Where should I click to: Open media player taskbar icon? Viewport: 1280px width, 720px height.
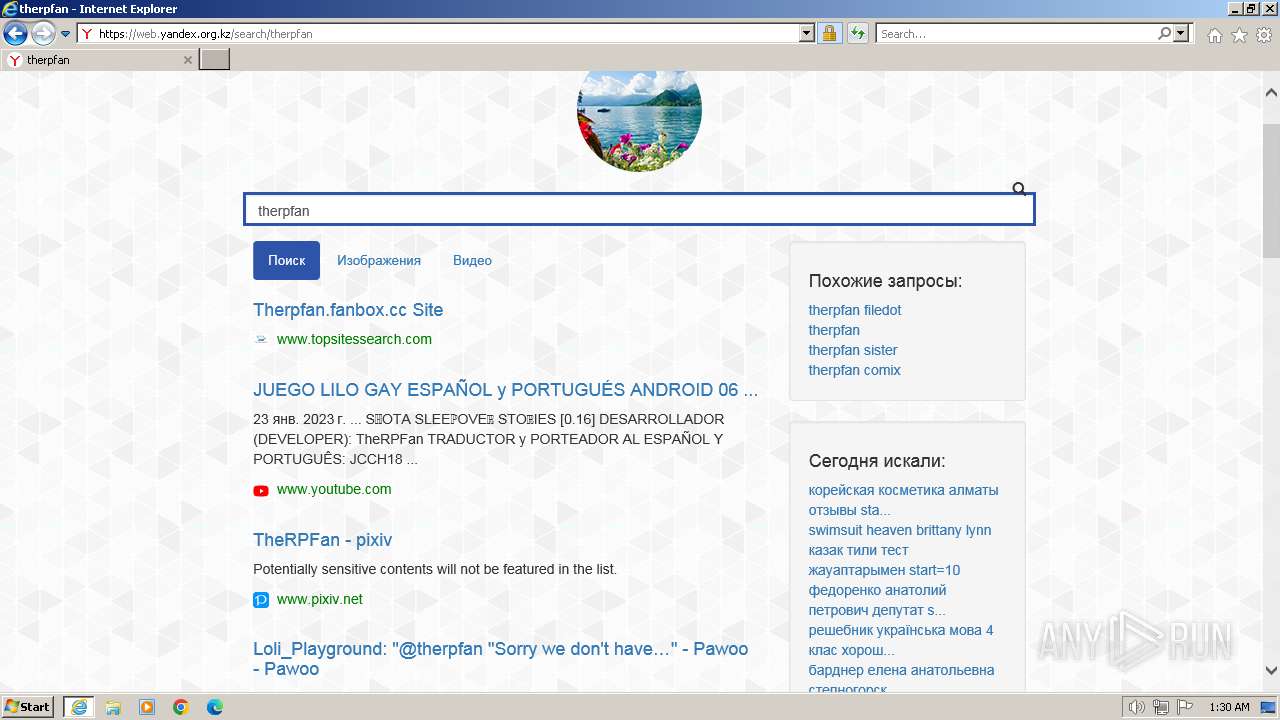[x=147, y=707]
